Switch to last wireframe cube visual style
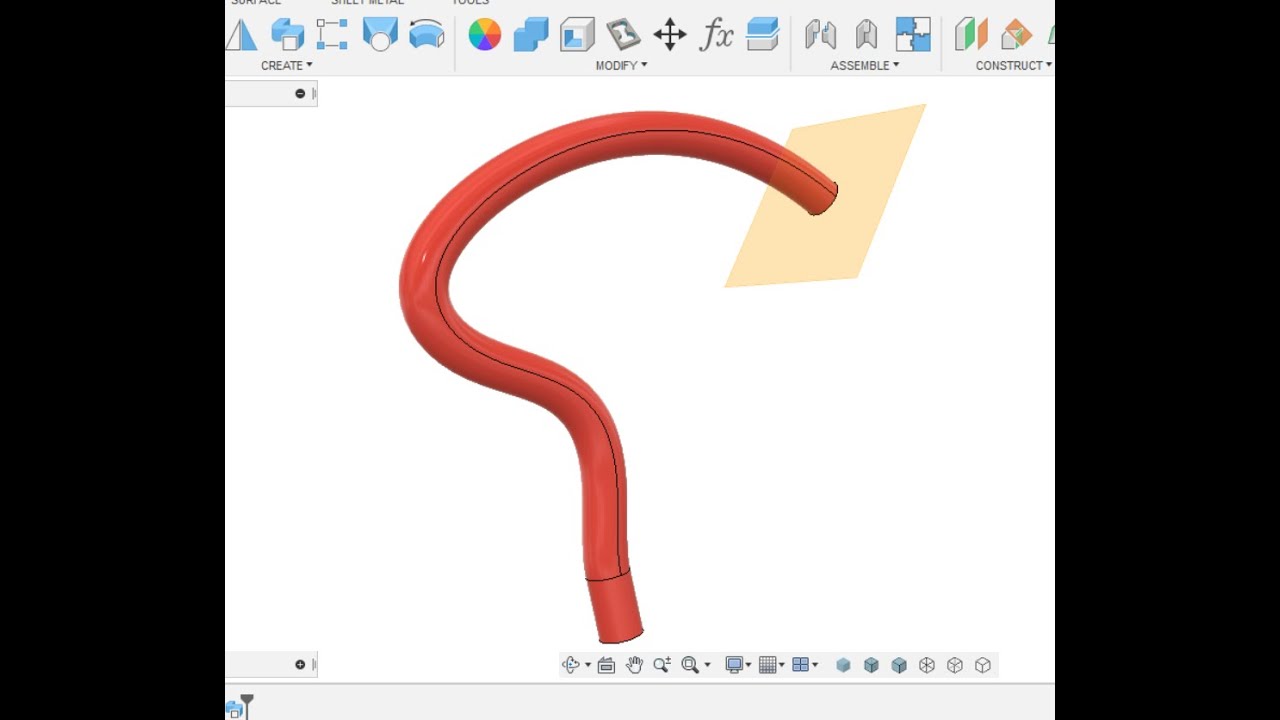 (983, 665)
